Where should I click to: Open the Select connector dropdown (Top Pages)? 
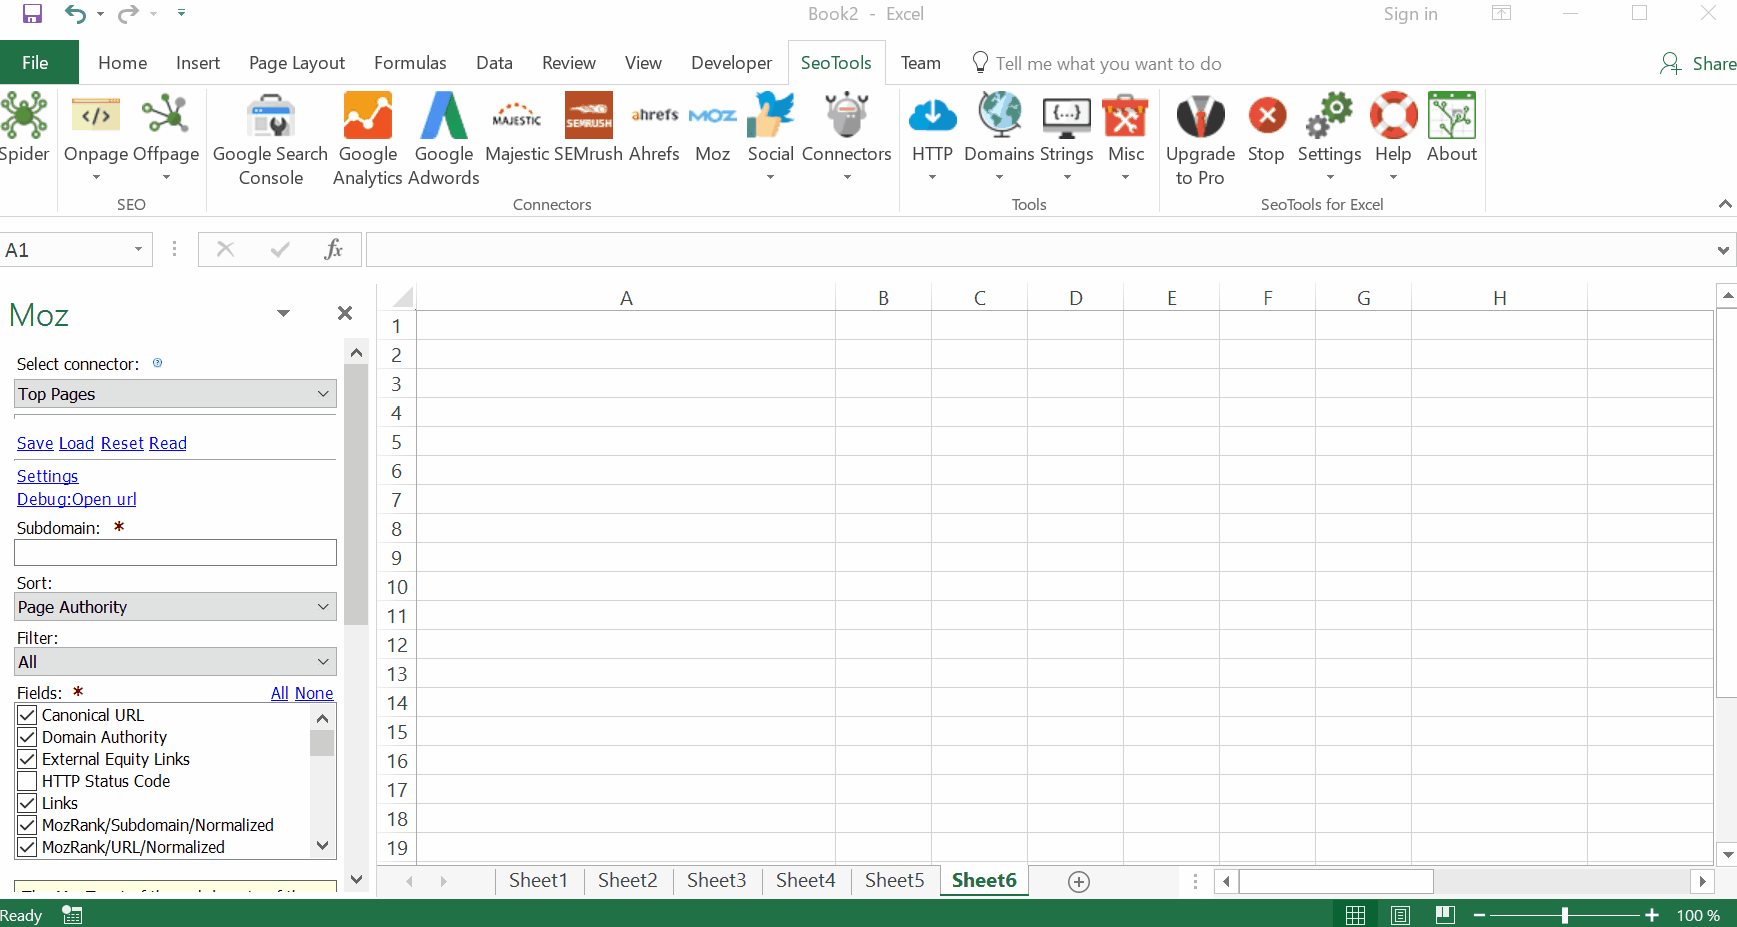[175, 394]
